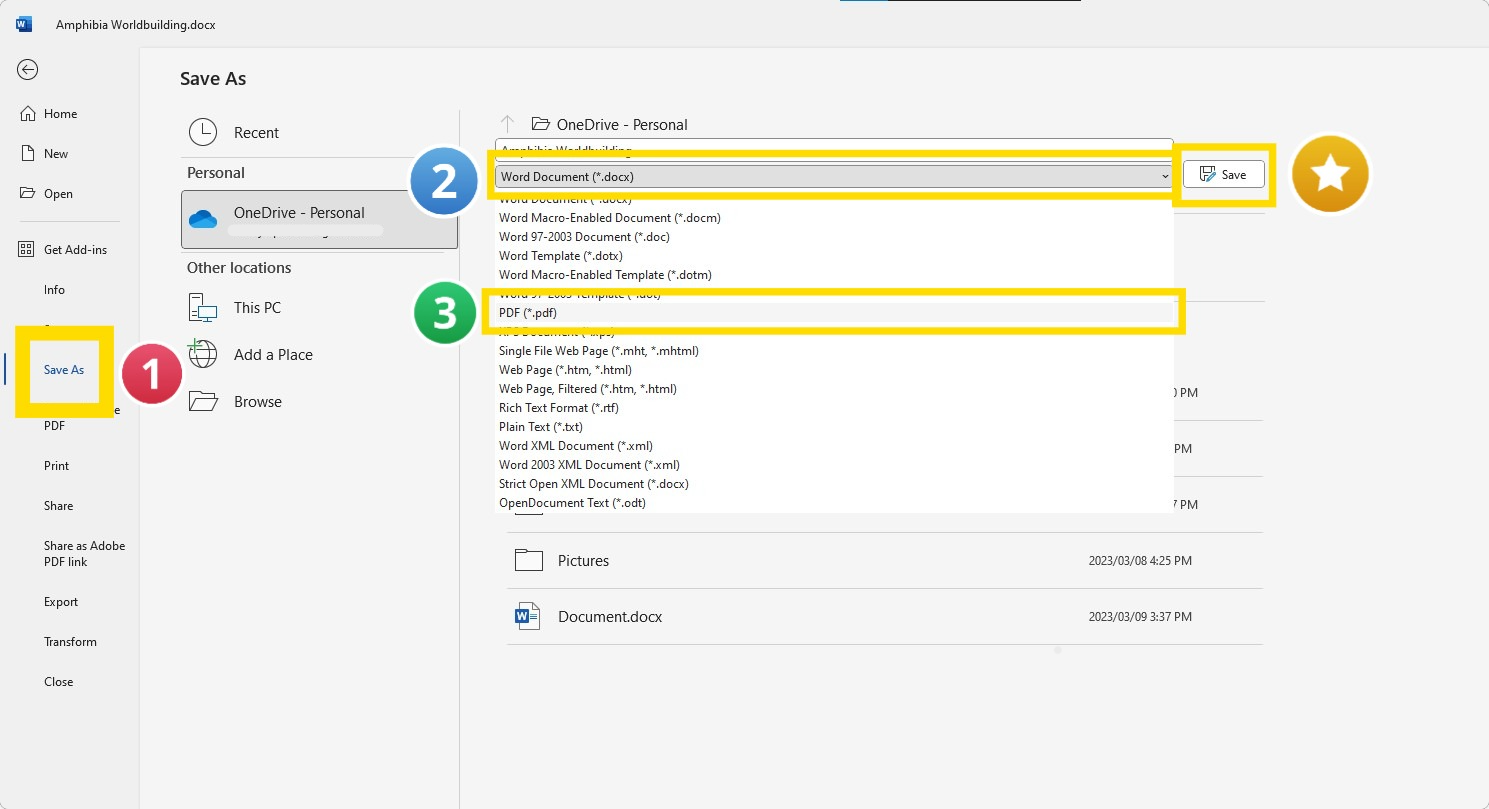Click the Word icon beside Document.docx
This screenshot has height=809, width=1489.
[528, 616]
